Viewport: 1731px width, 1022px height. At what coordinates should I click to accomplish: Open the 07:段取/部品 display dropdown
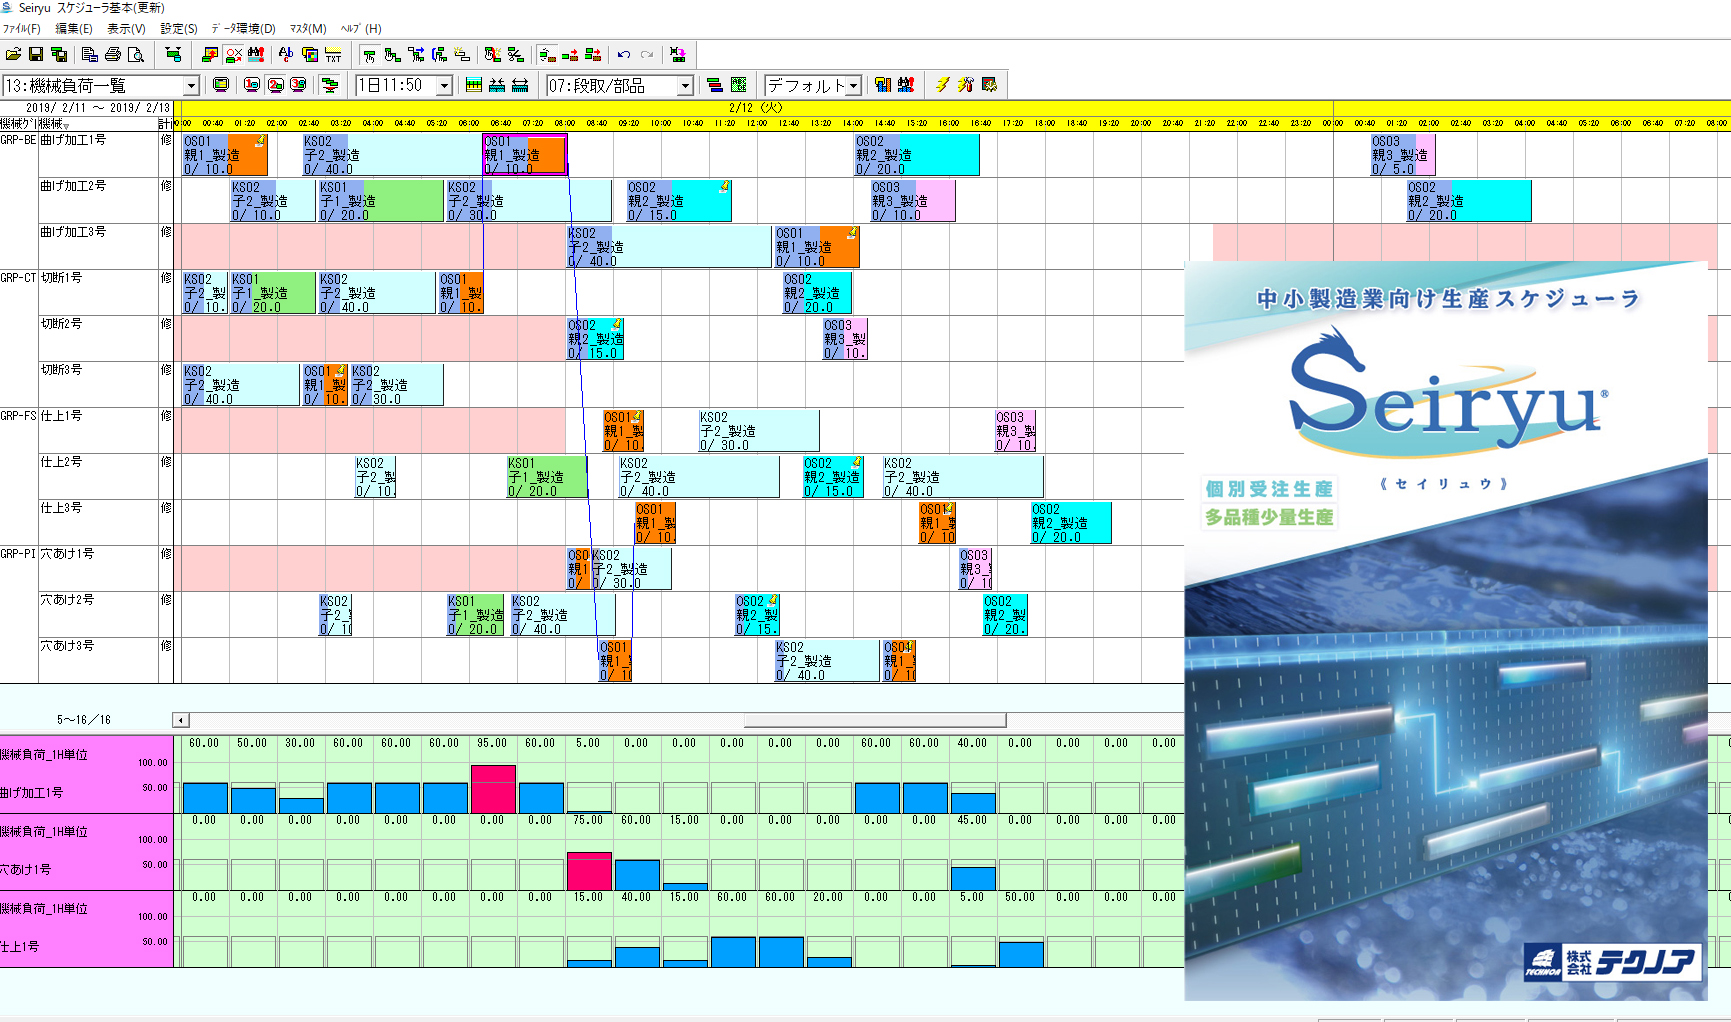click(x=685, y=86)
